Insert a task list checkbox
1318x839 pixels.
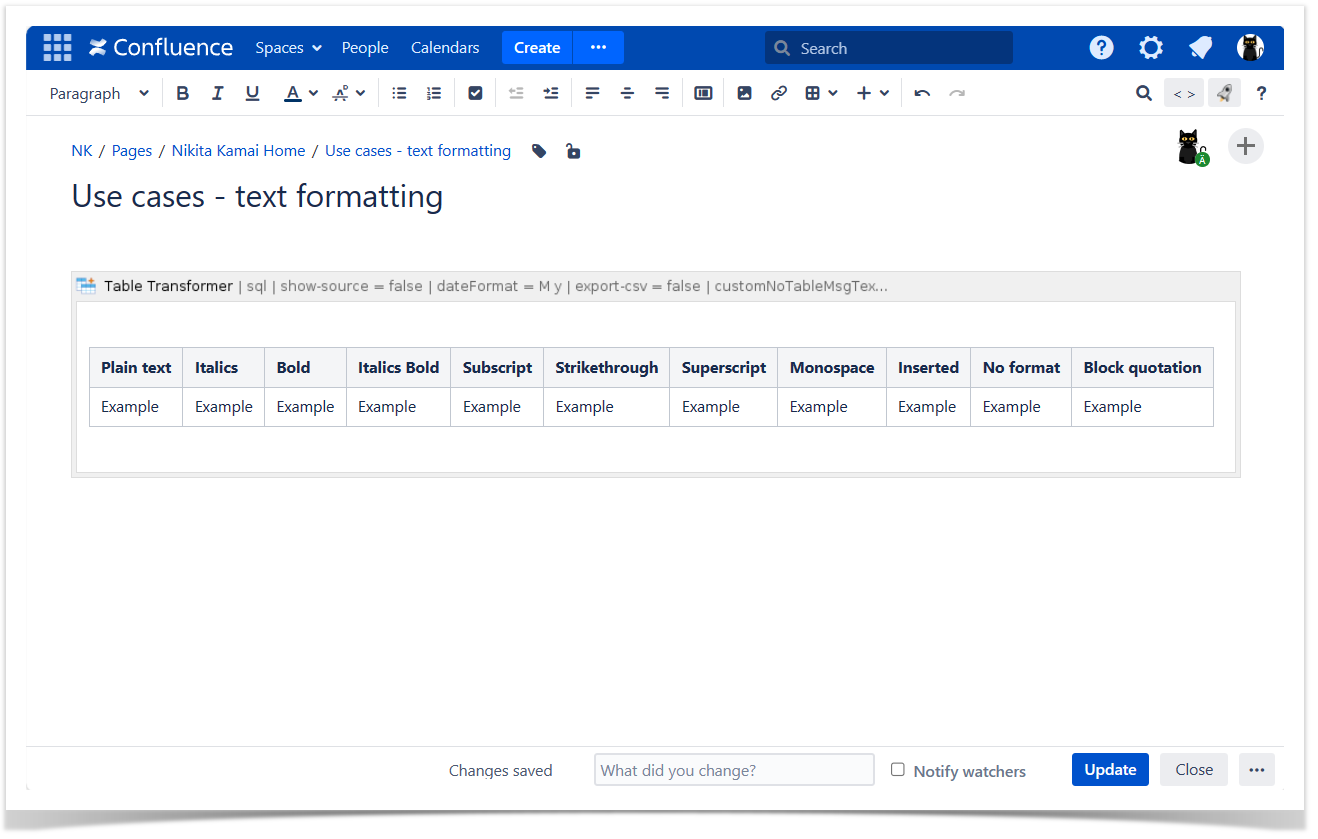click(475, 93)
